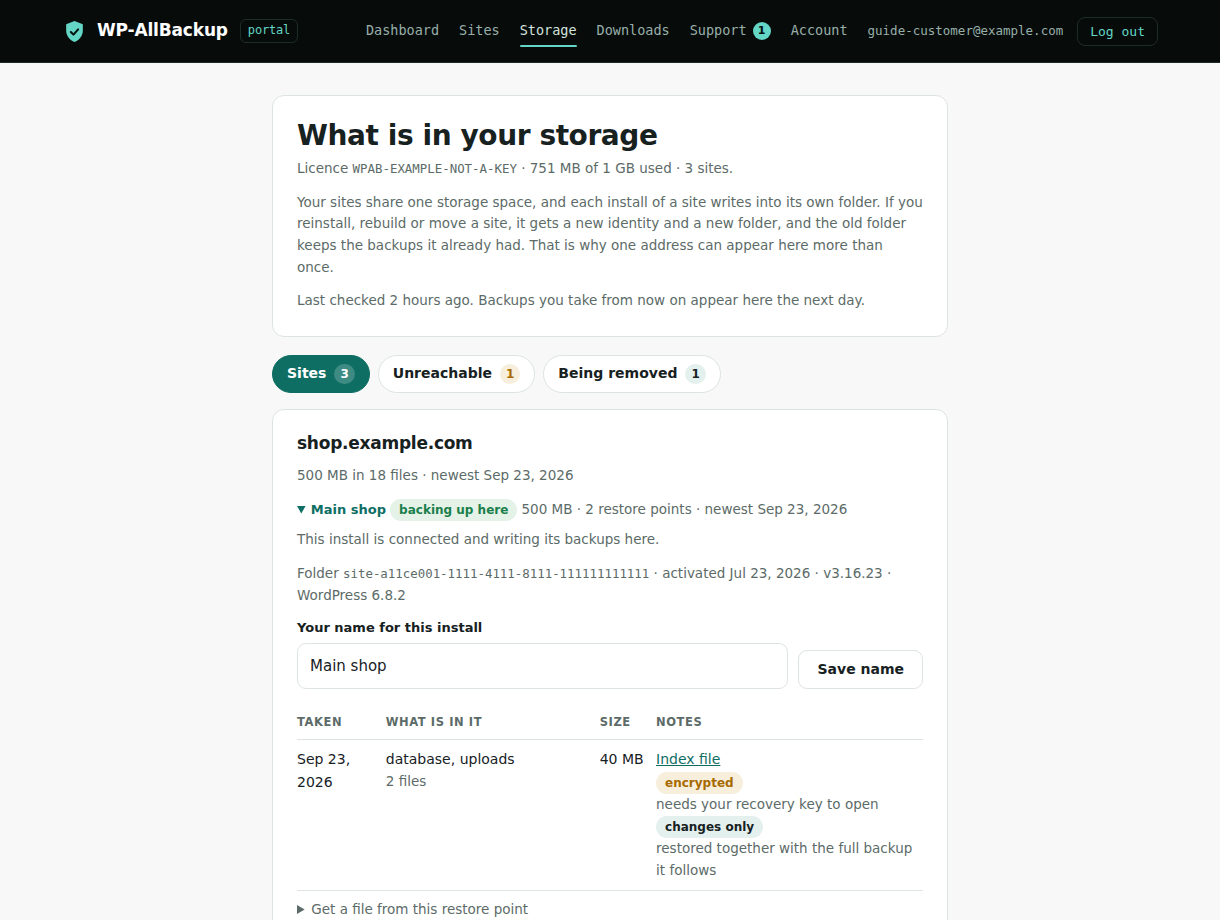1220x920 pixels.
Task: Expand Get a file from this restore point
Action: click(412, 909)
